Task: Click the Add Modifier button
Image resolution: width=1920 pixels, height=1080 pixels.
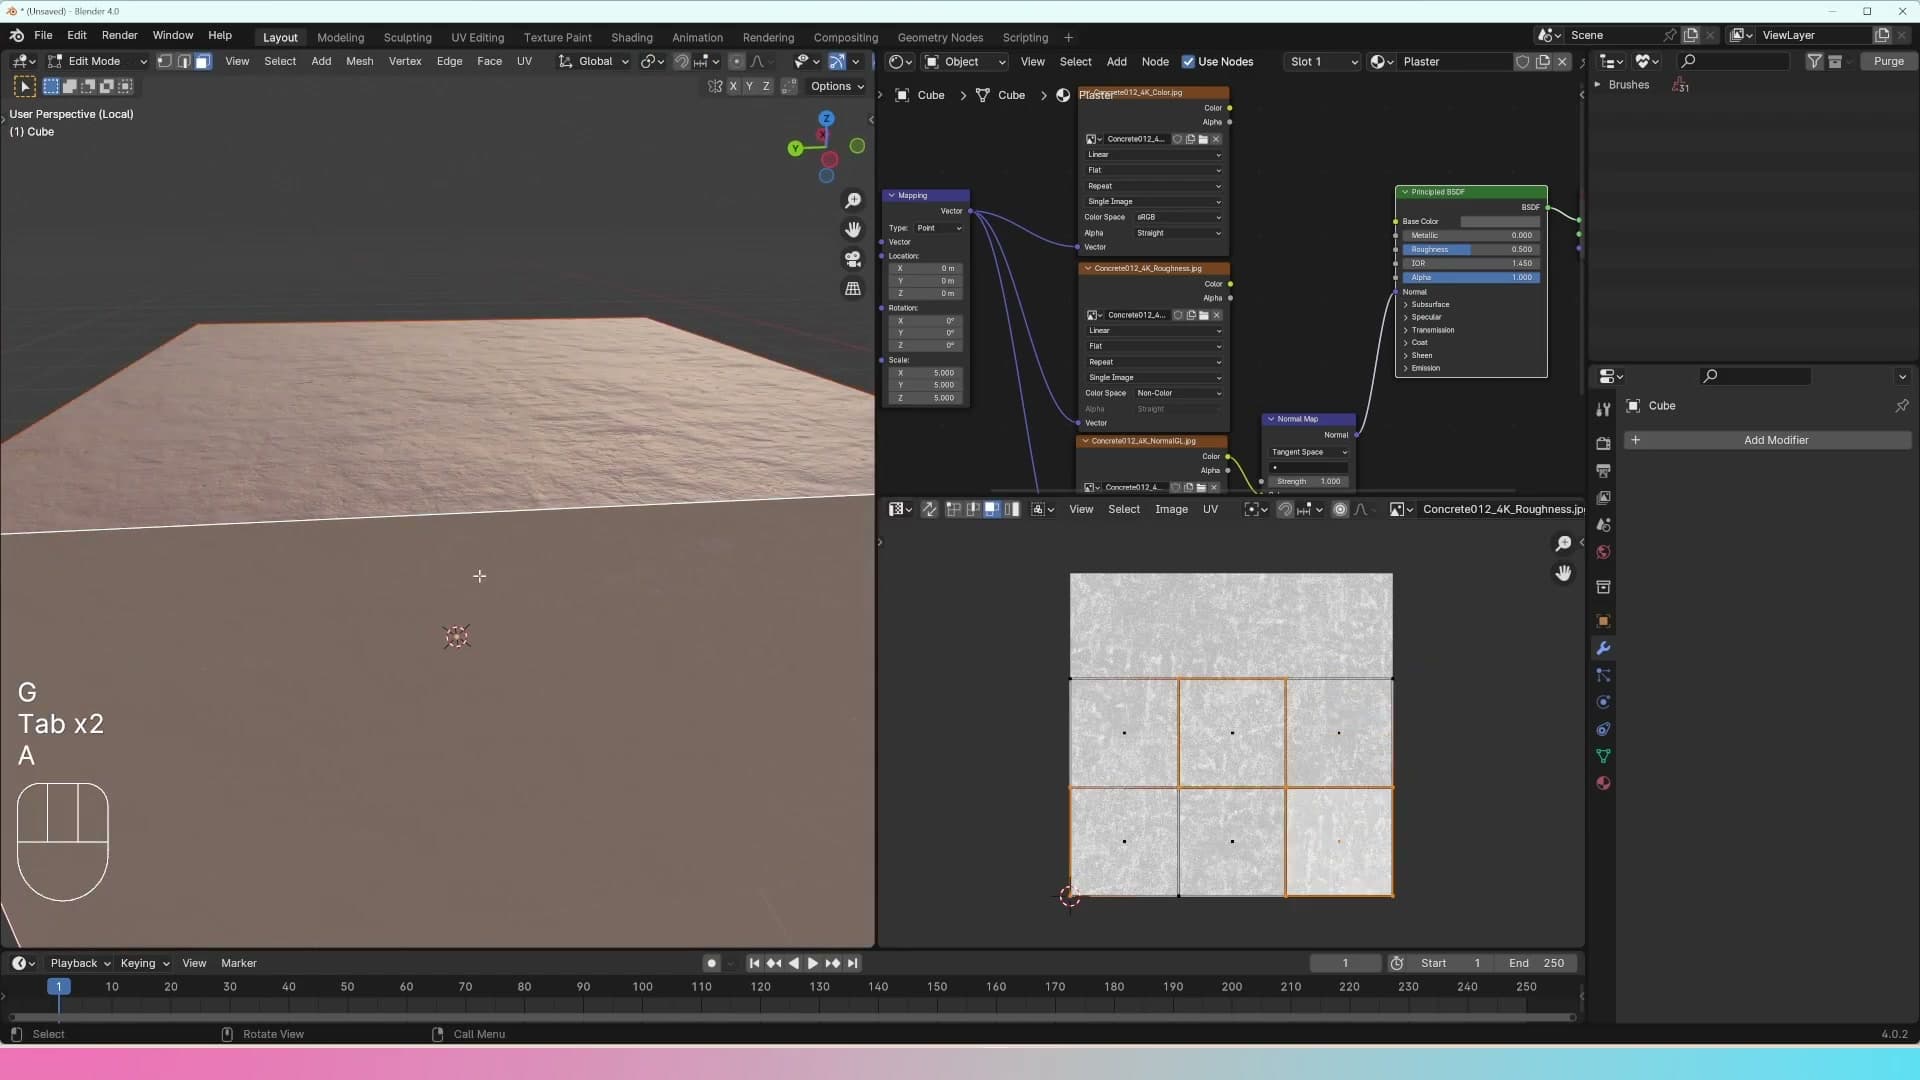Action: point(1767,441)
